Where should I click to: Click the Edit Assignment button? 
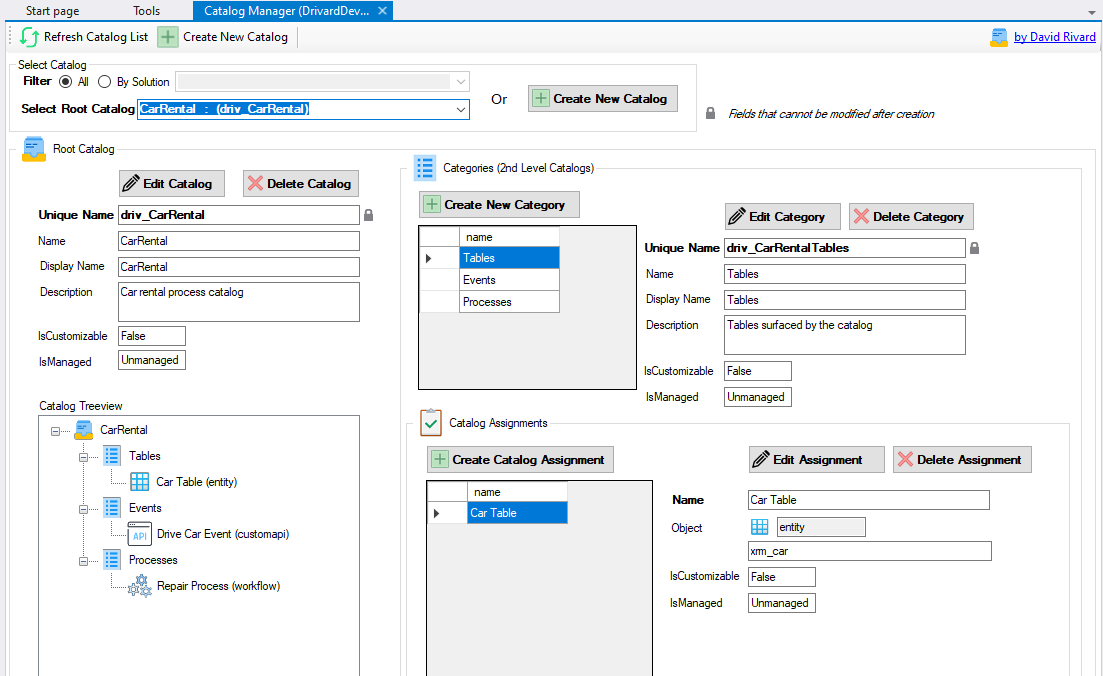coord(817,459)
